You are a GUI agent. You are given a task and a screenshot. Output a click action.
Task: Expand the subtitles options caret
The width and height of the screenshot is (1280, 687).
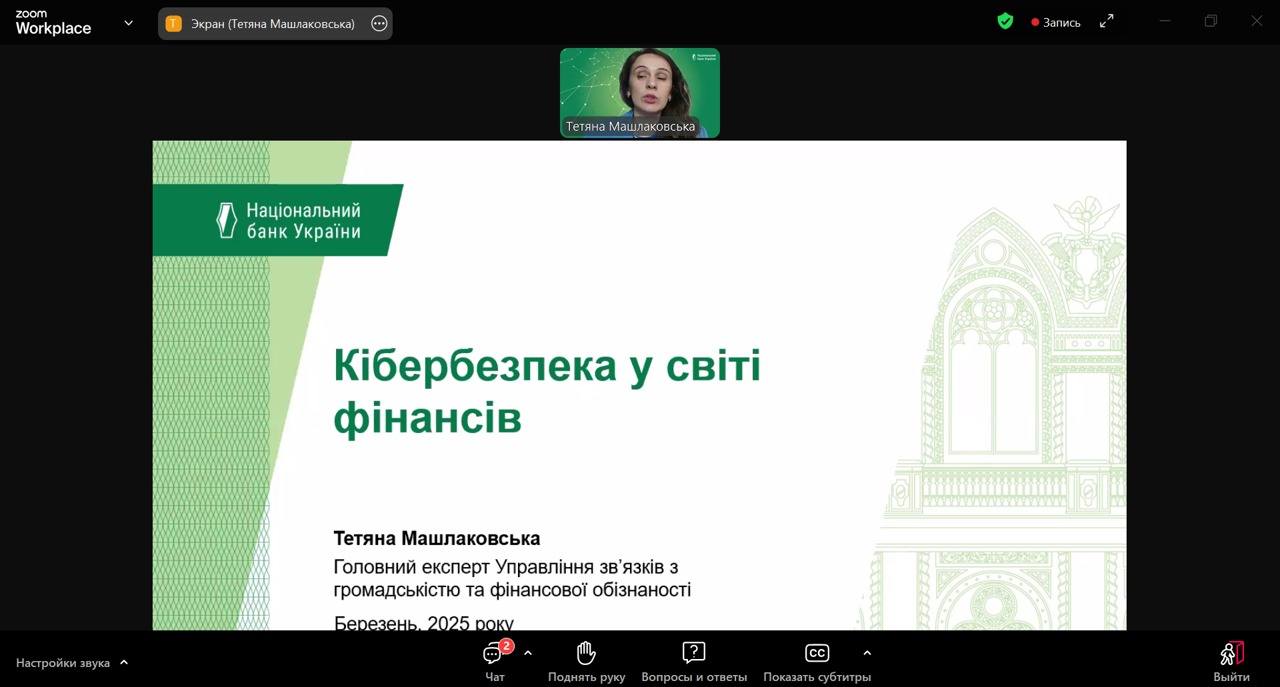867,653
